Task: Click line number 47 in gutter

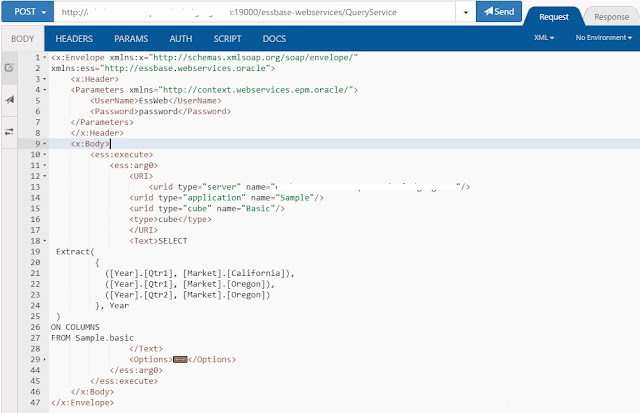Action: [35, 402]
